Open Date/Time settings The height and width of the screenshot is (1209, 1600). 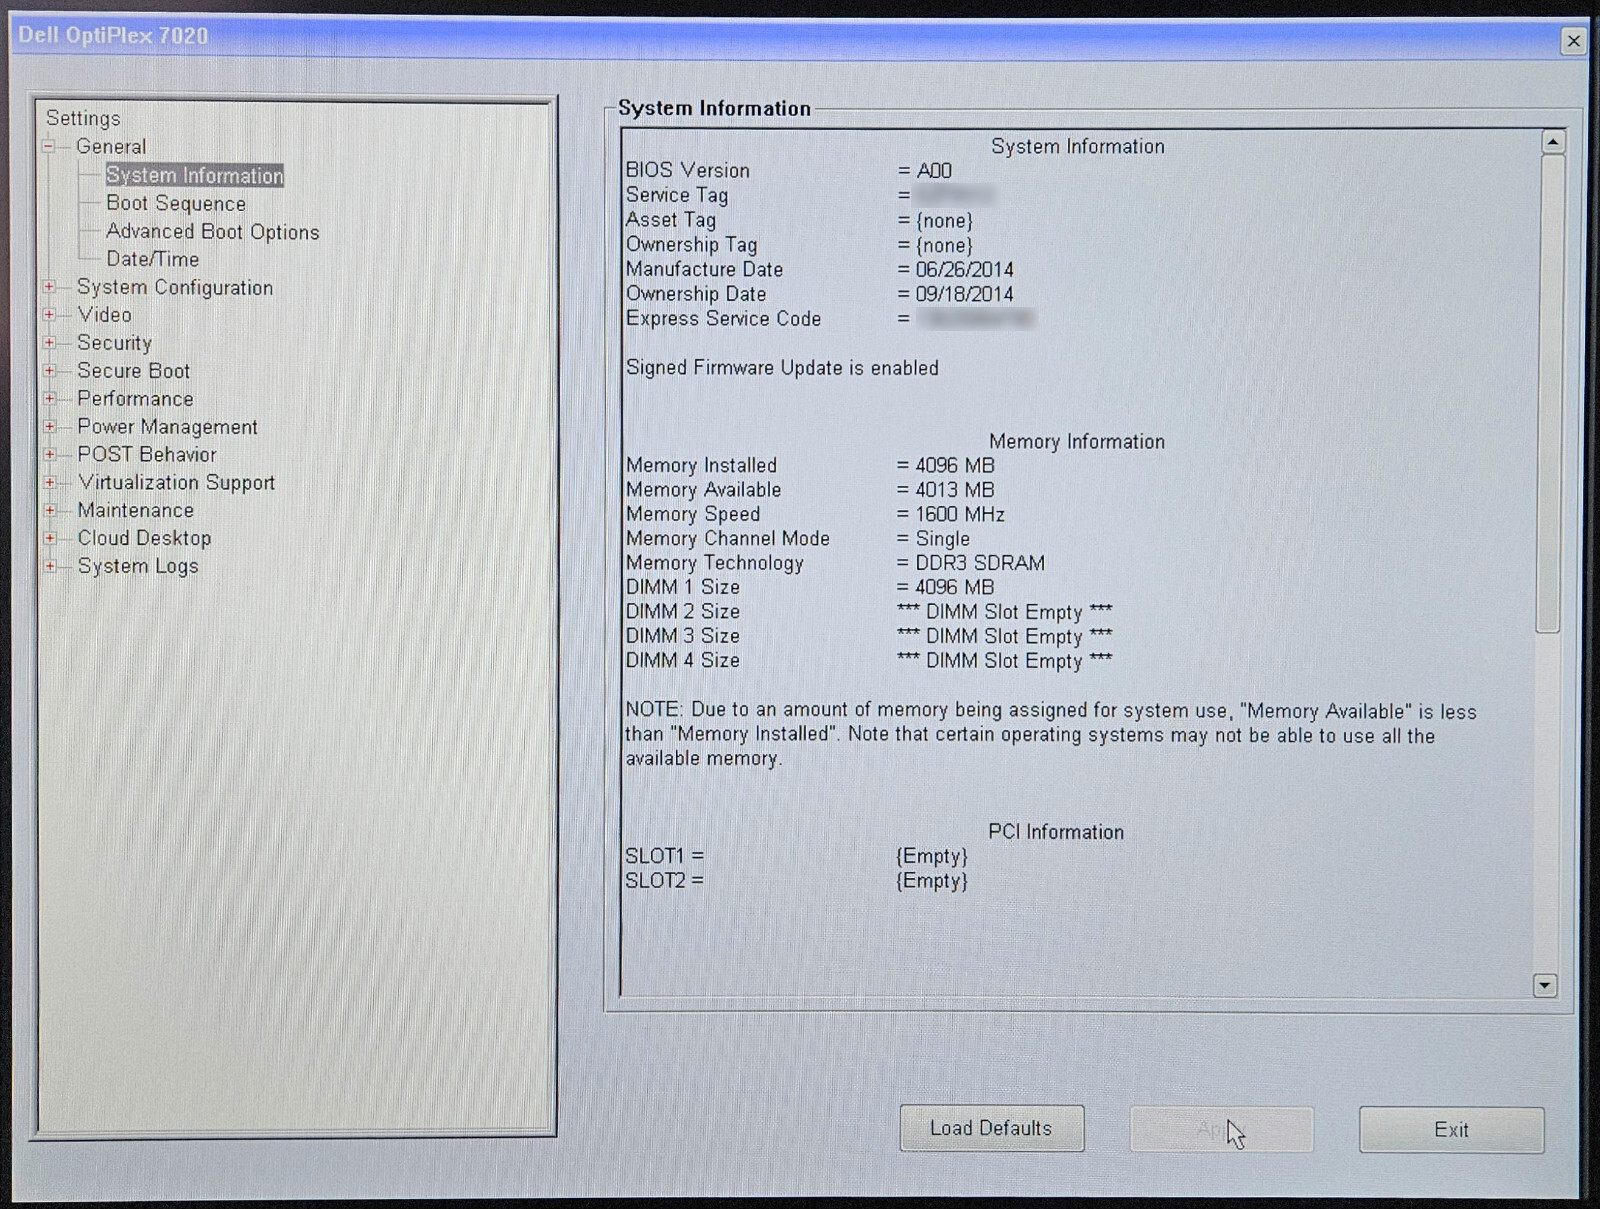153,259
